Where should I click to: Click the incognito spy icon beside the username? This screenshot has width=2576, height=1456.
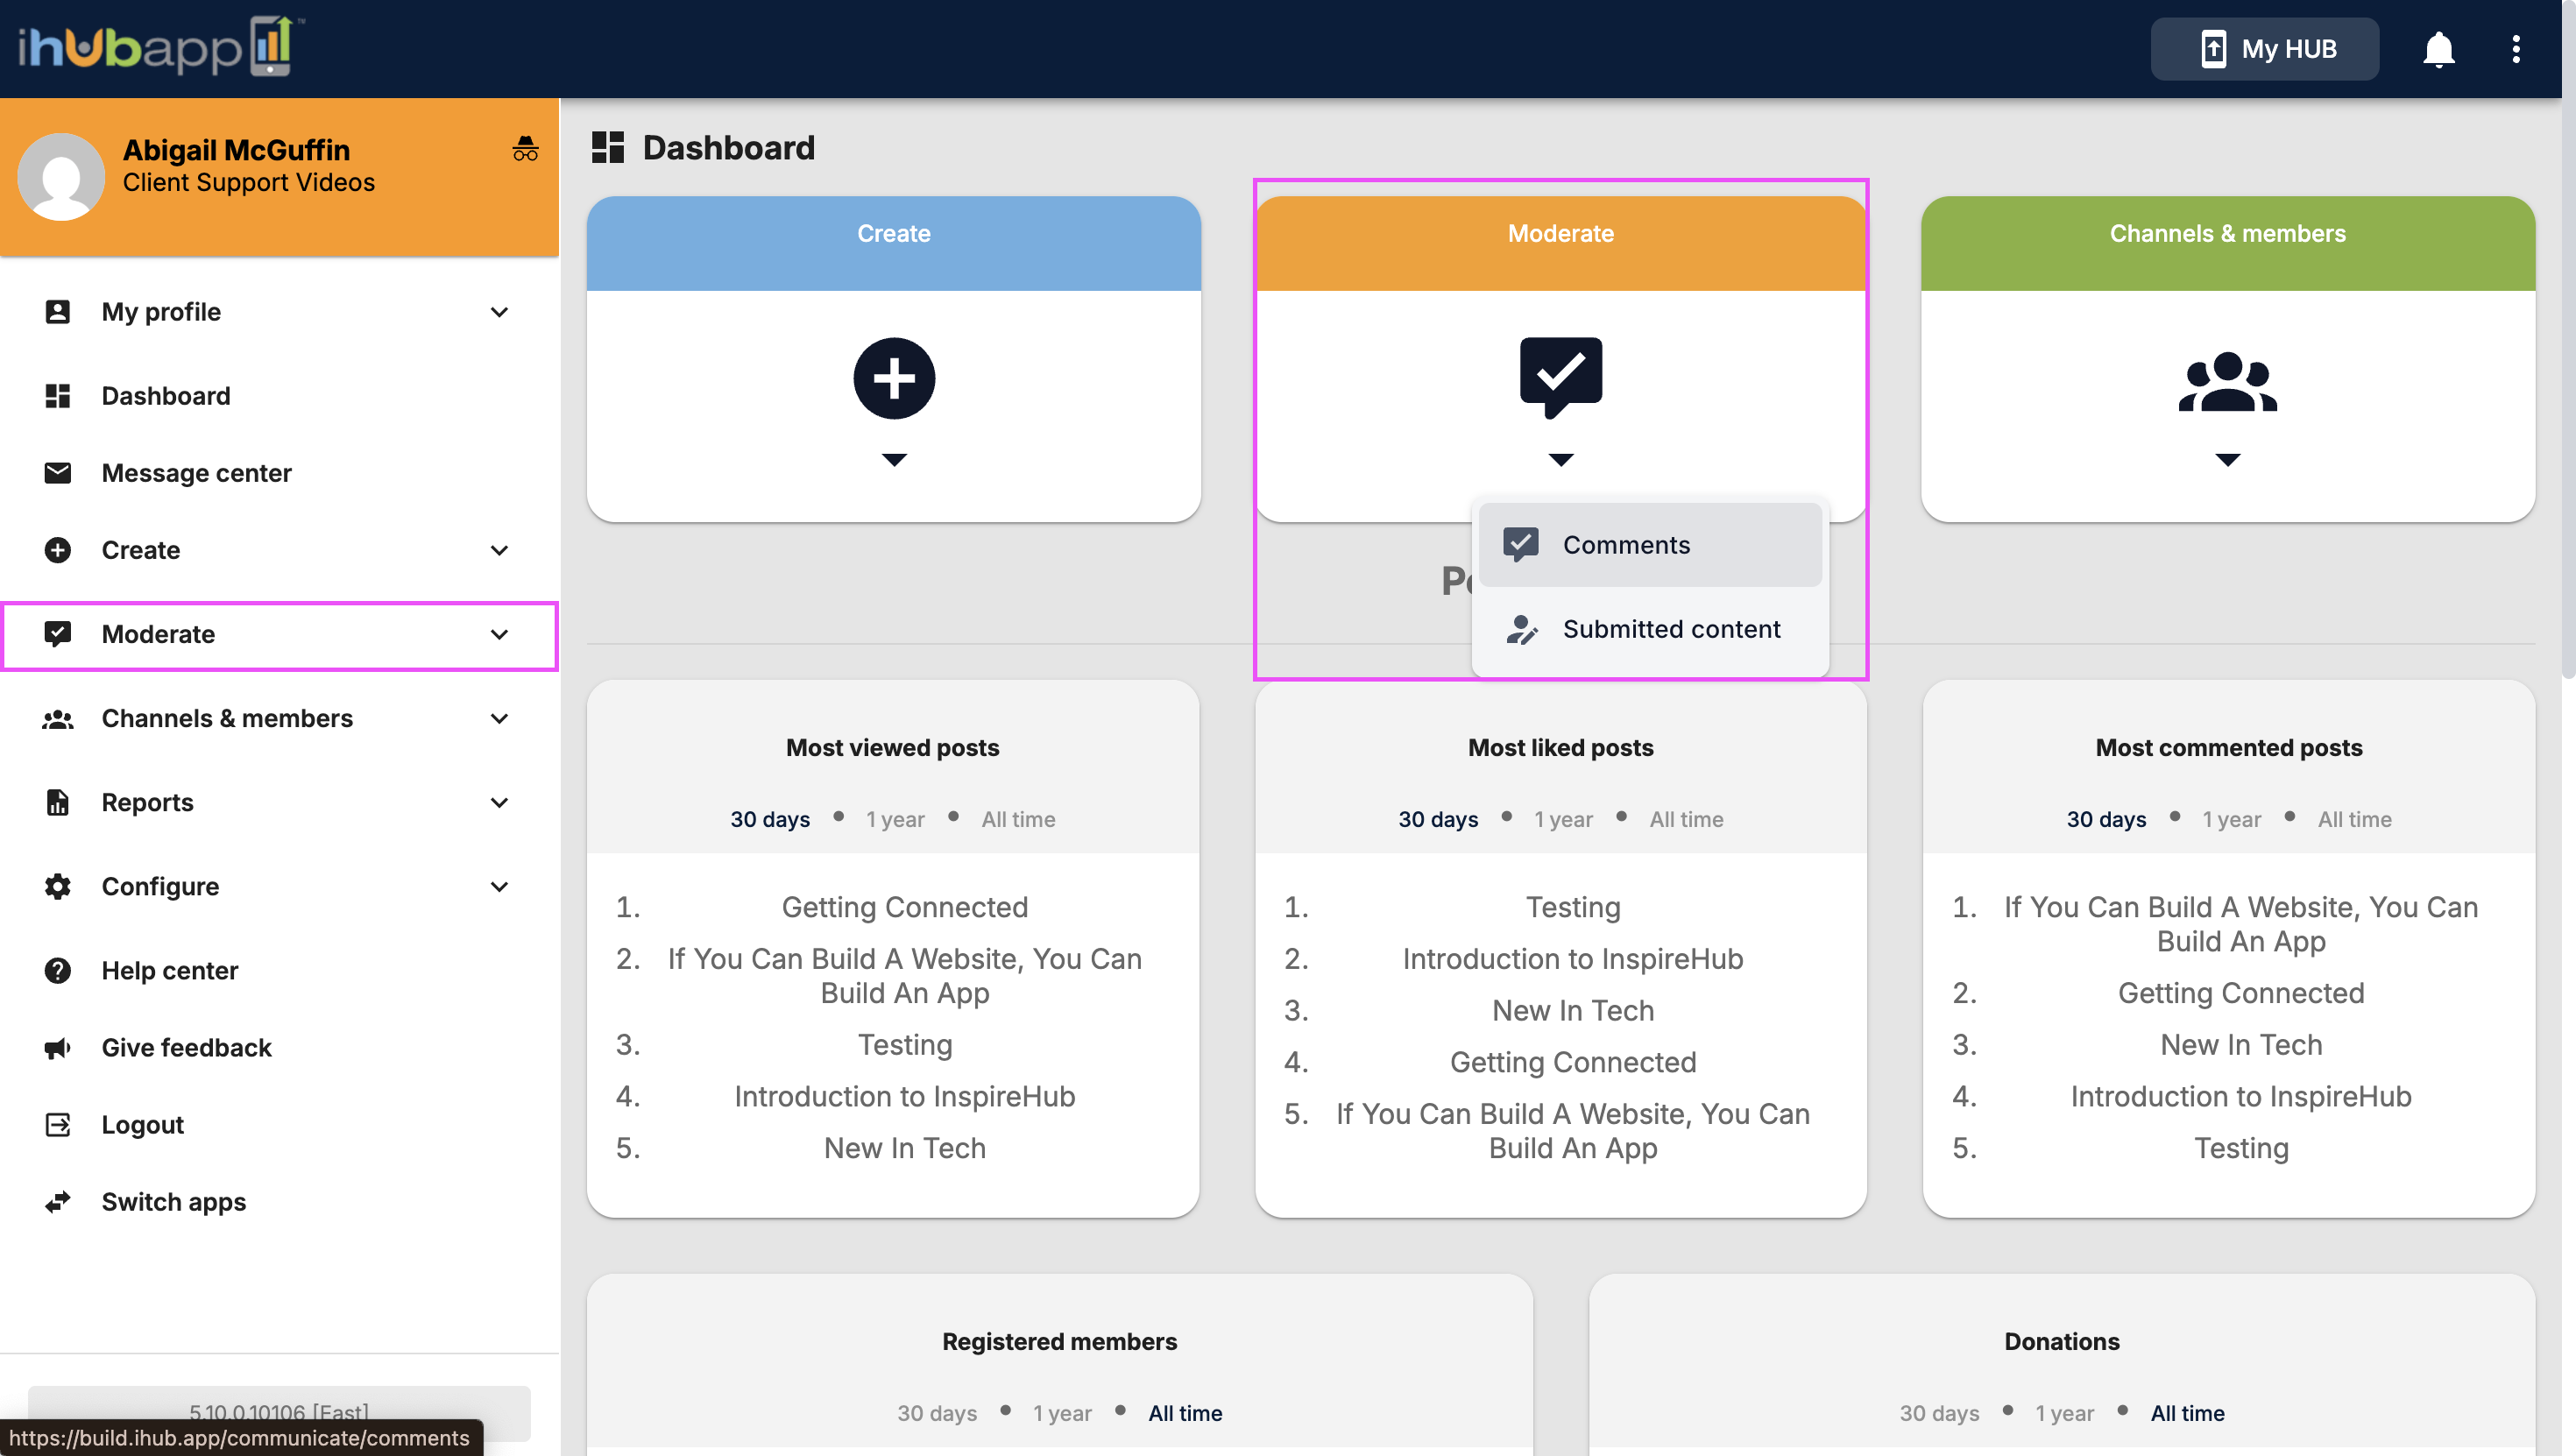tap(525, 149)
